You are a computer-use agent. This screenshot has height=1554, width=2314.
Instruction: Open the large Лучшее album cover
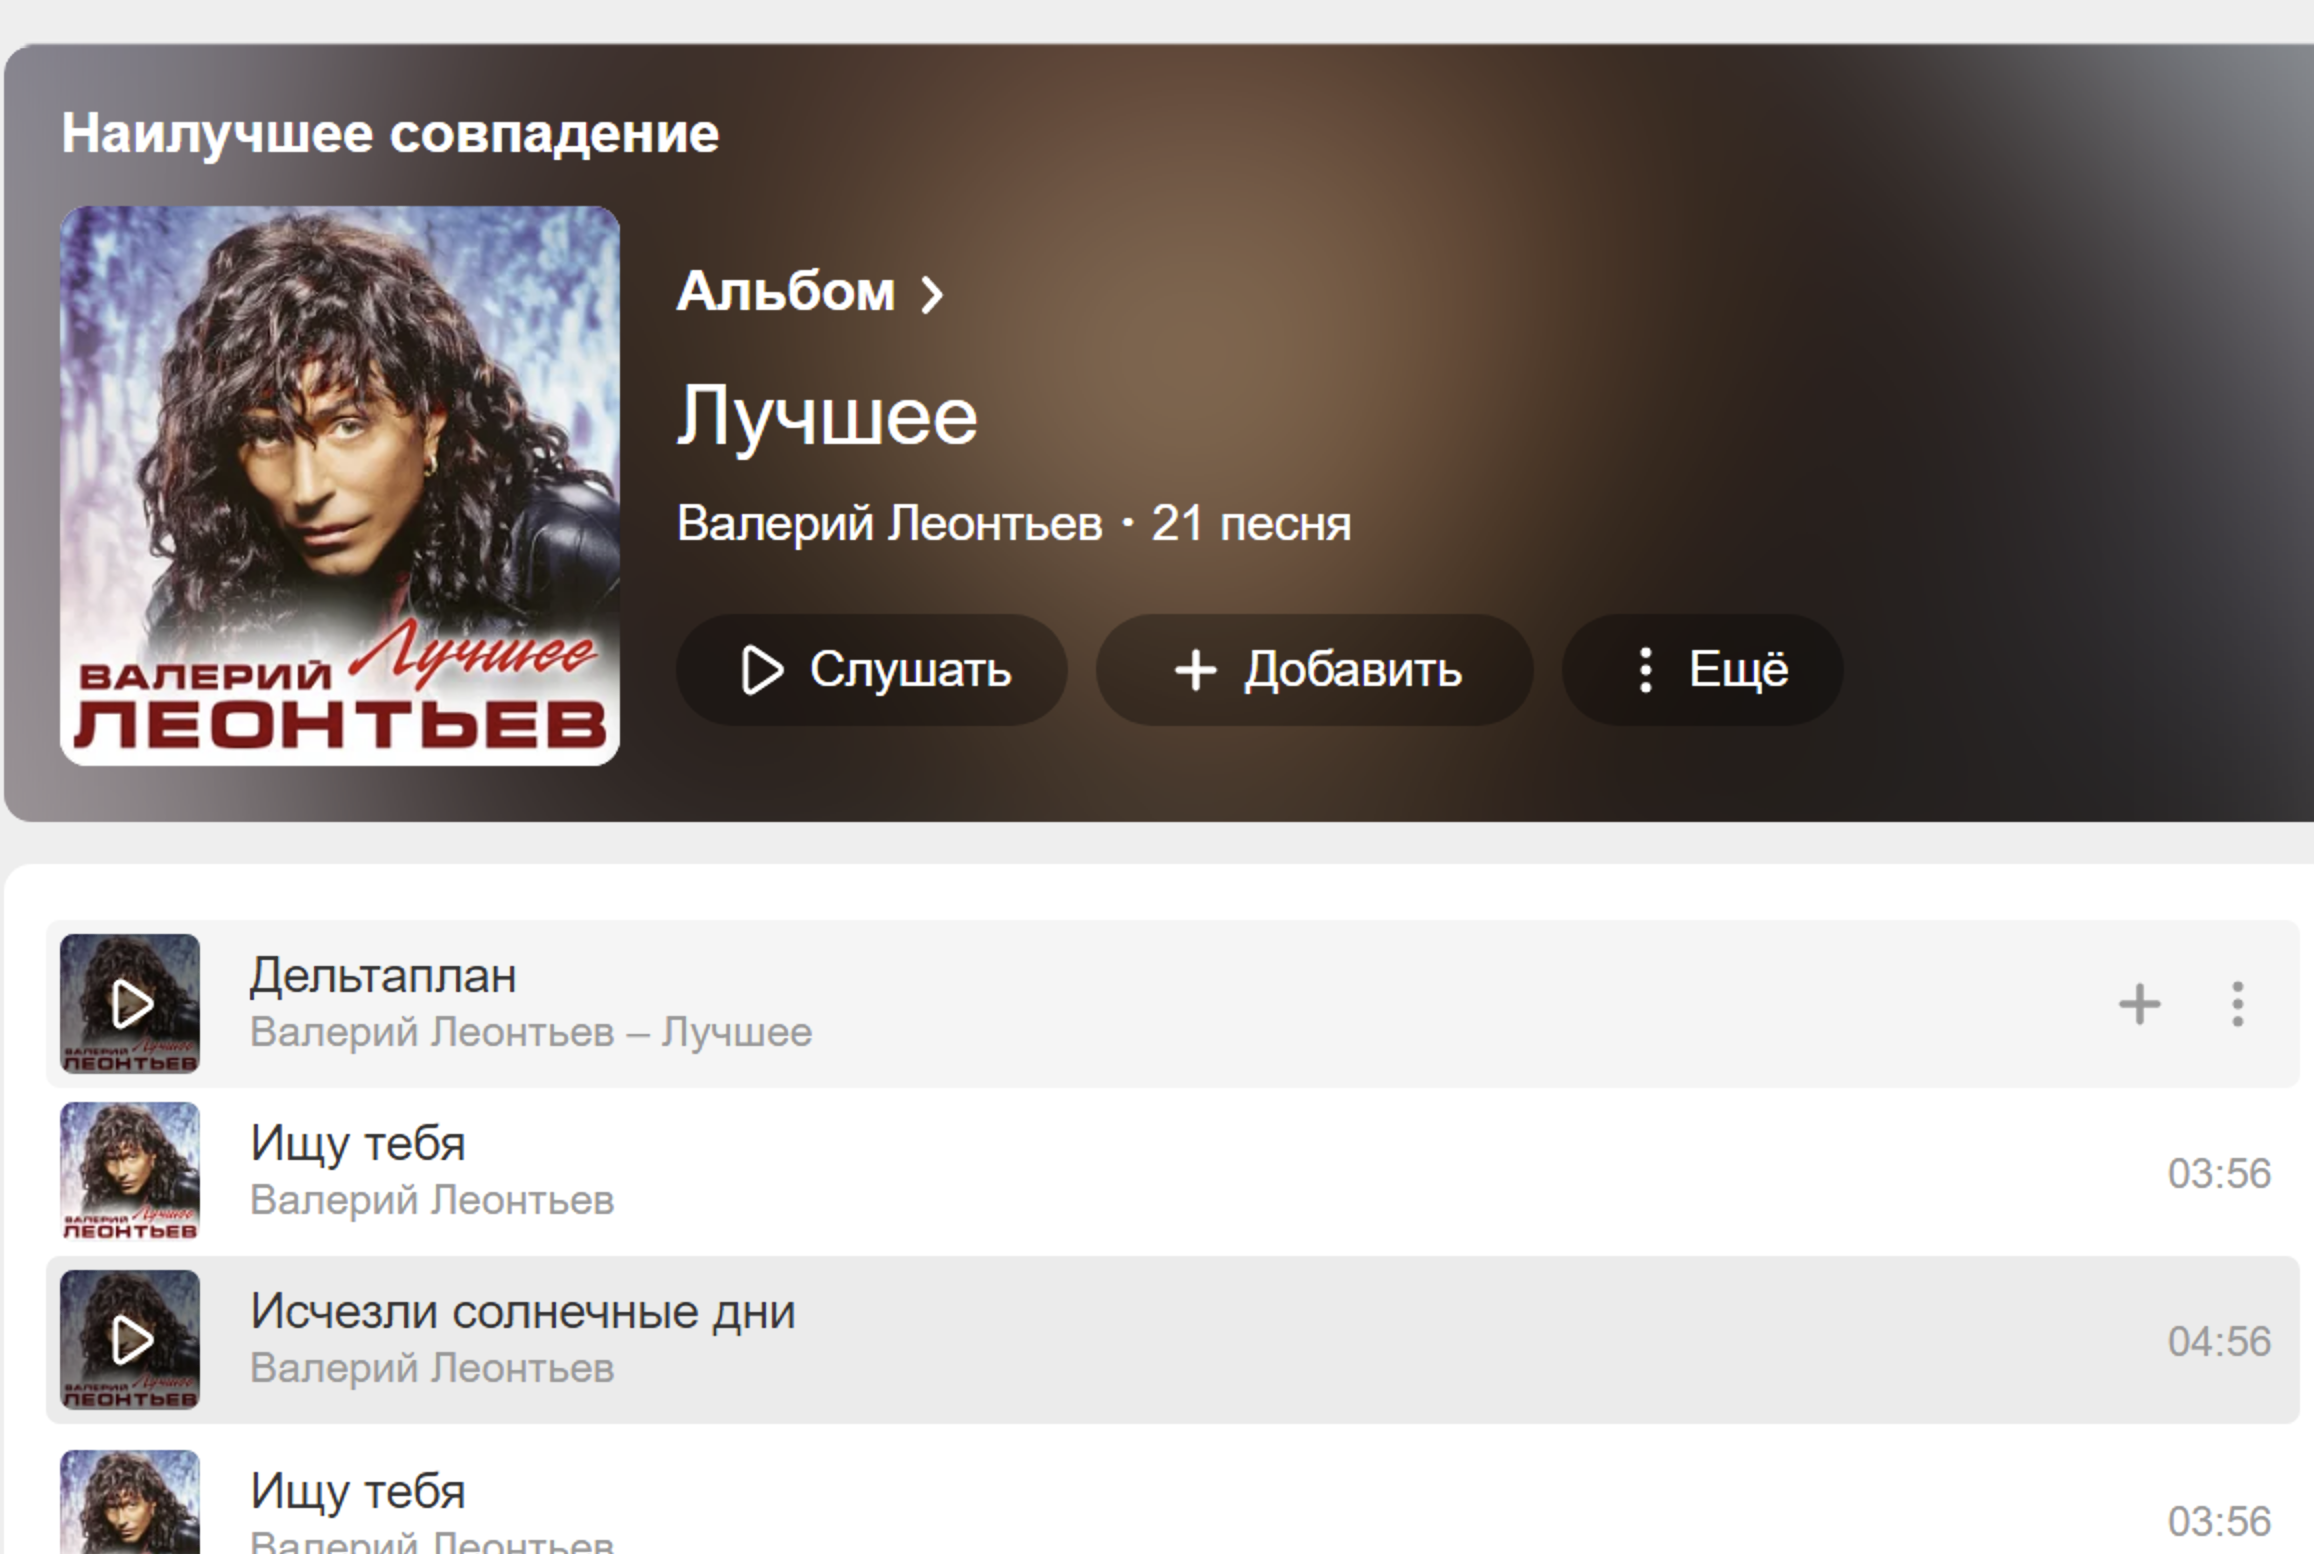pyautogui.click(x=340, y=486)
